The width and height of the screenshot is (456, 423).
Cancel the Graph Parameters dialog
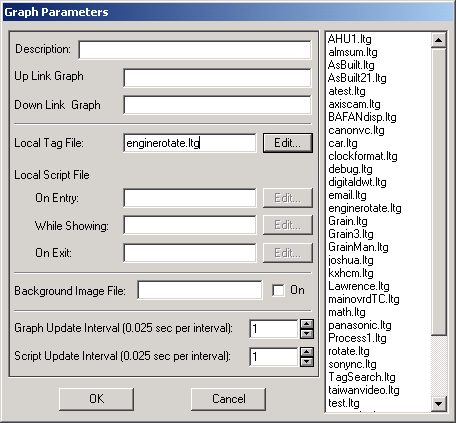pos(228,399)
